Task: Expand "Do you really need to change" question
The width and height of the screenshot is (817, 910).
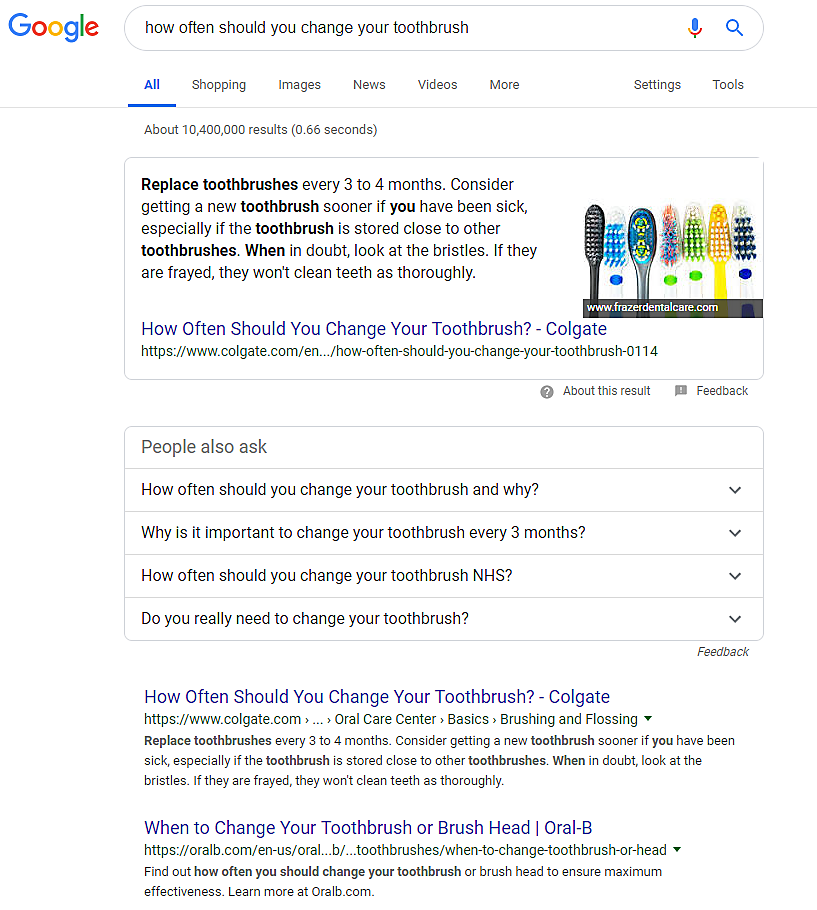Action: pos(735,619)
